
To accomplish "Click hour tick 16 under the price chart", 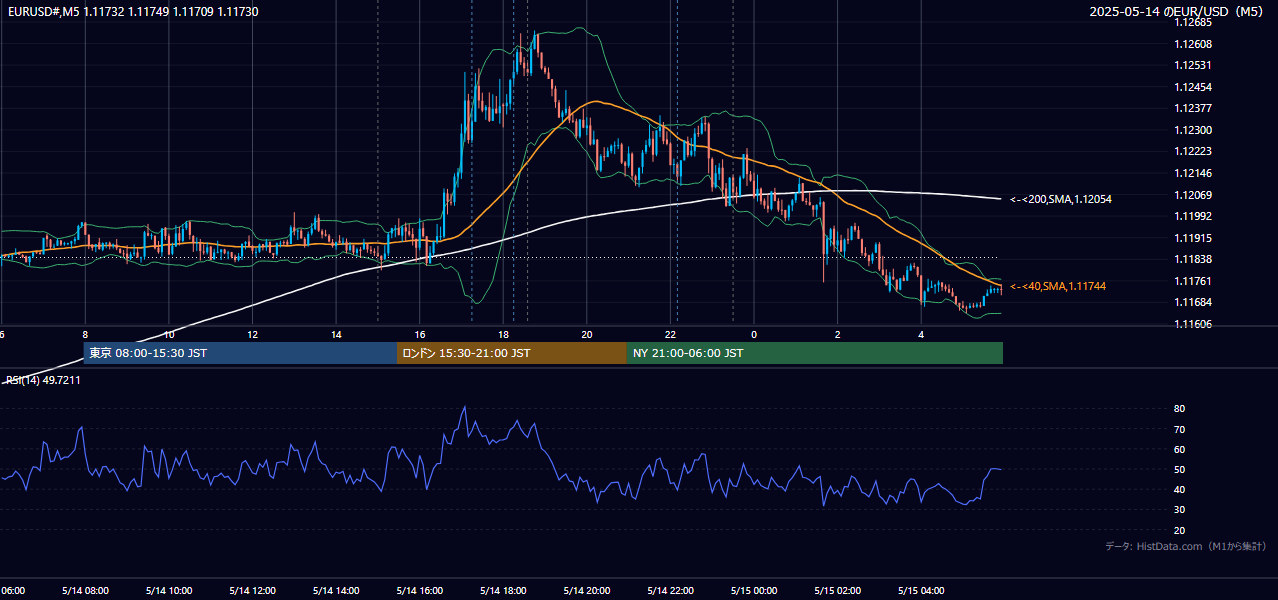I will 420,334.
